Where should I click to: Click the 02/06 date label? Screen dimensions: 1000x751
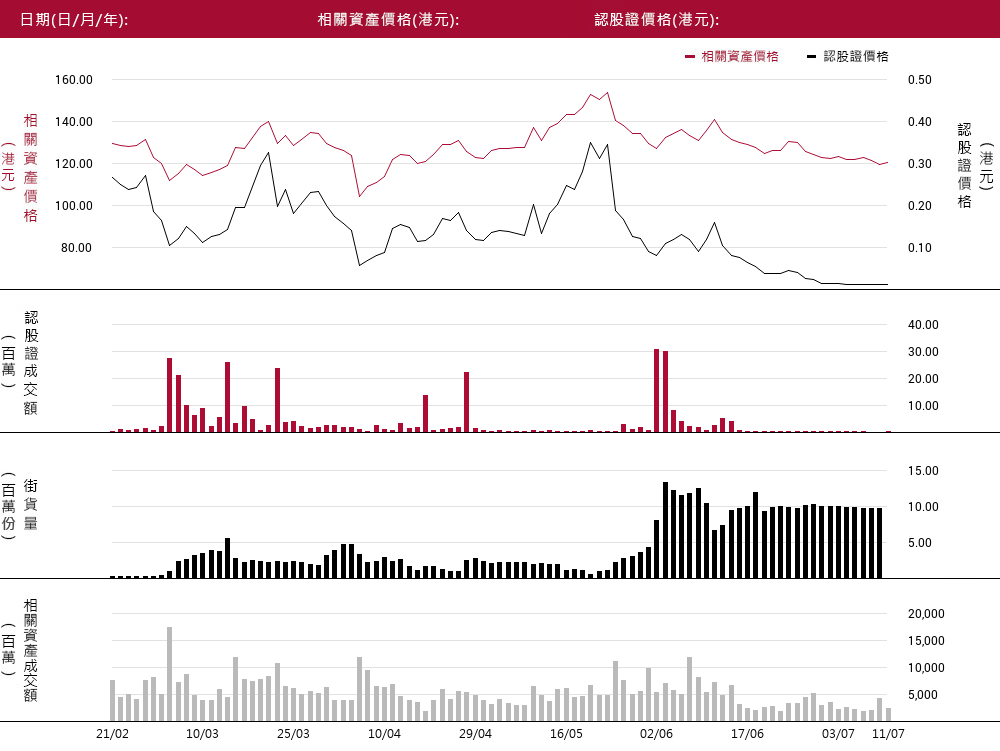pyautogui.click(x=656, y=734)
